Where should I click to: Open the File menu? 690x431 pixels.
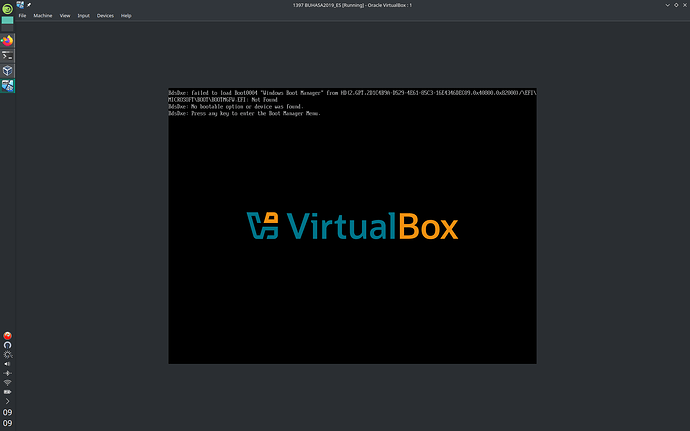22,15
